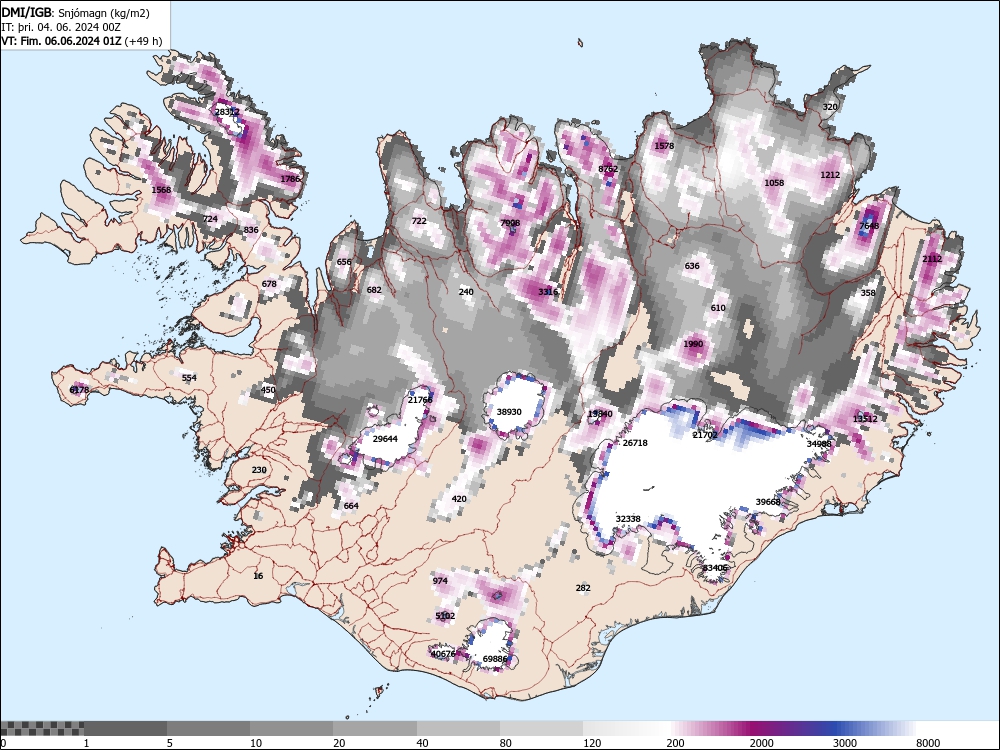Image resolution: width=1000 pixels, height=750 pixels.
Task: Click the legend label 3000
Action: click(x=844, y=743)
